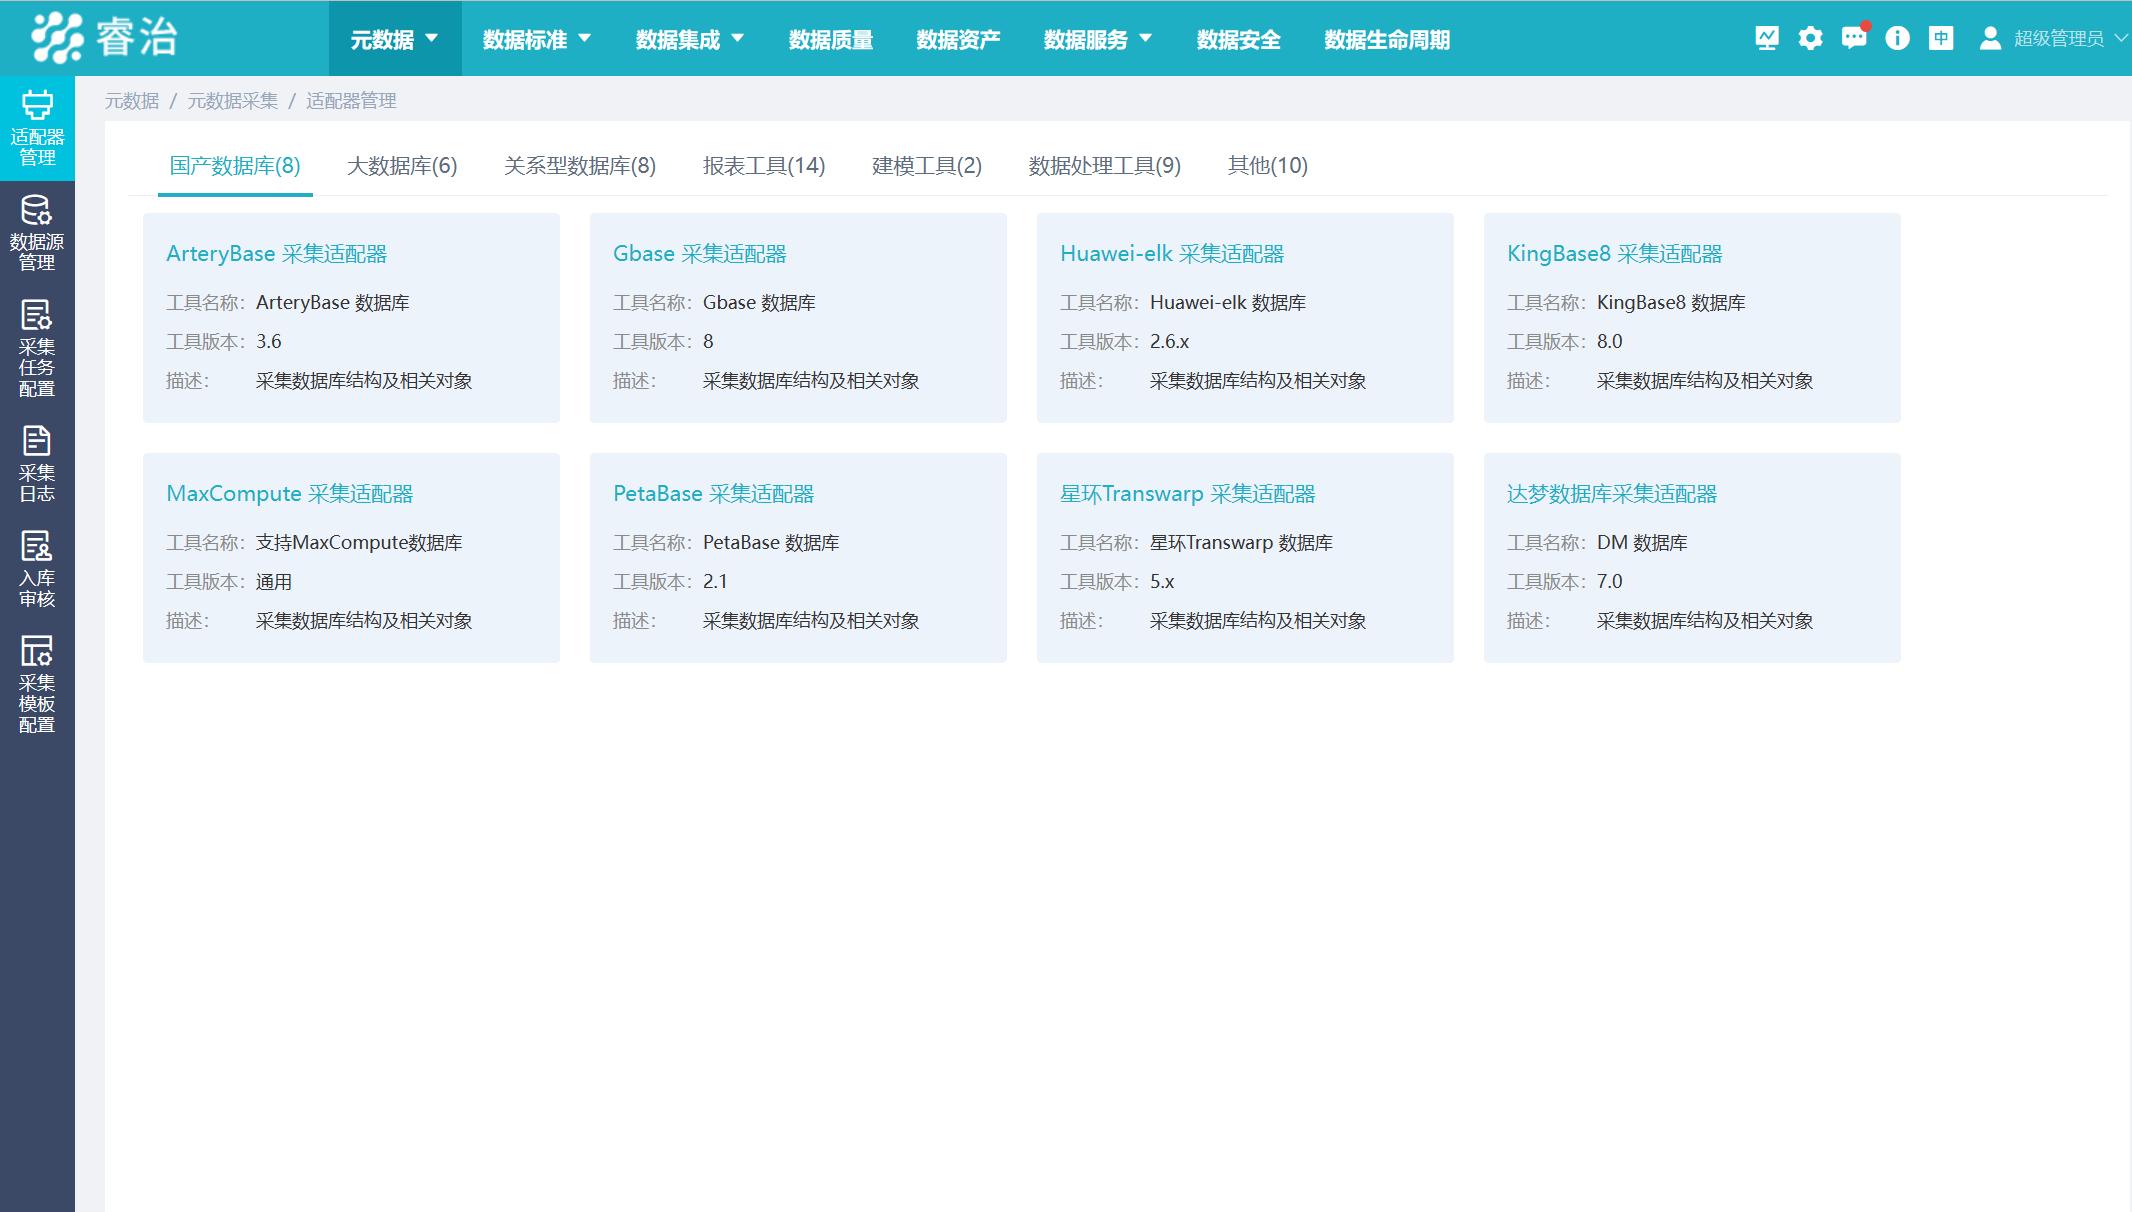展开元数据下拉菜单
This screenshot has height=1212, width=2132.
point(394,39)
